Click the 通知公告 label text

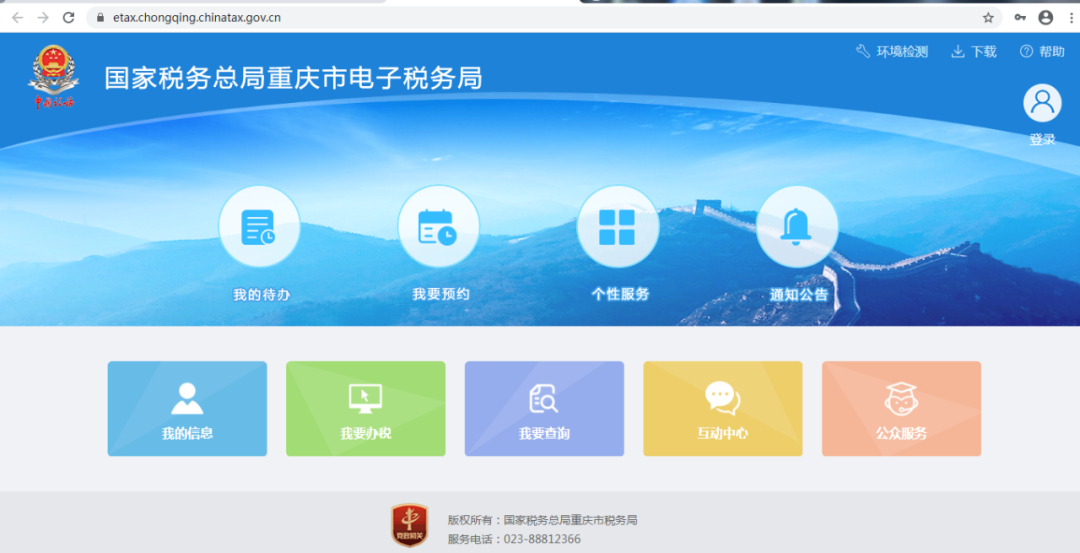tap(799, 295)
